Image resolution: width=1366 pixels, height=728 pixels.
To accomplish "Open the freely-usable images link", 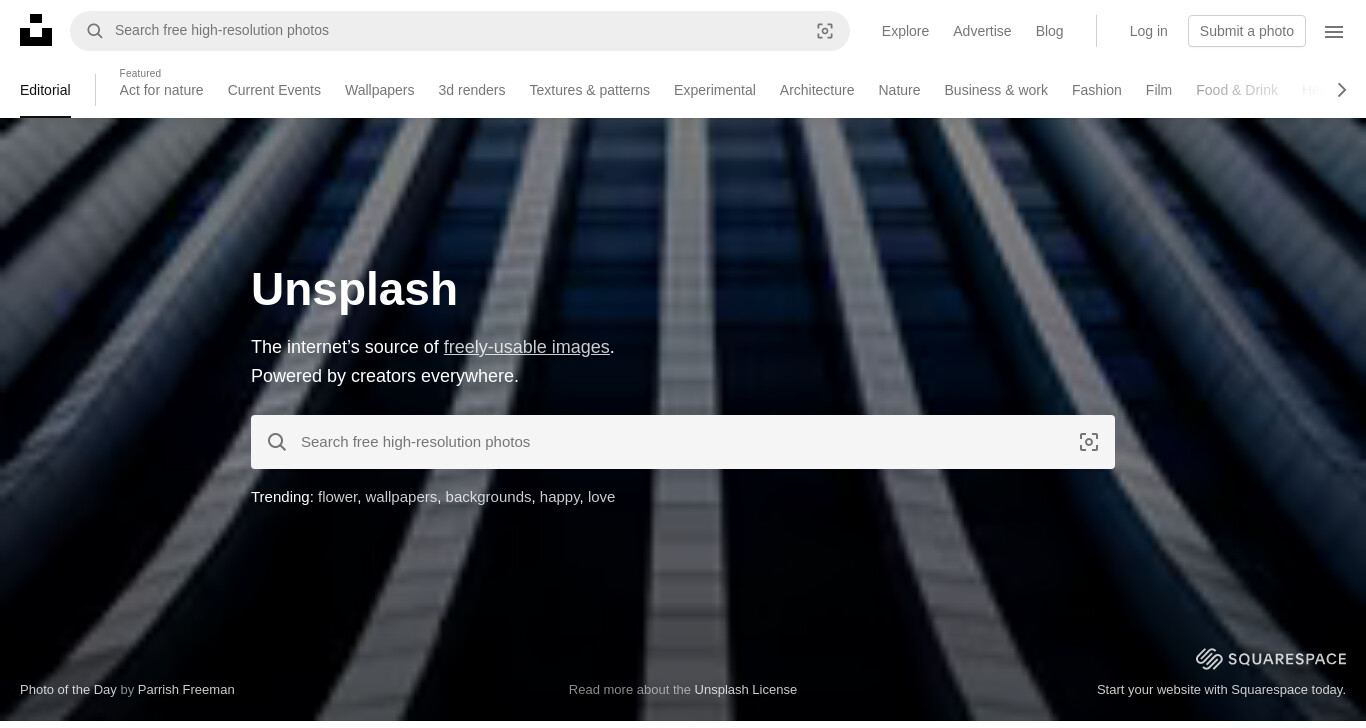I will point(526,347).
